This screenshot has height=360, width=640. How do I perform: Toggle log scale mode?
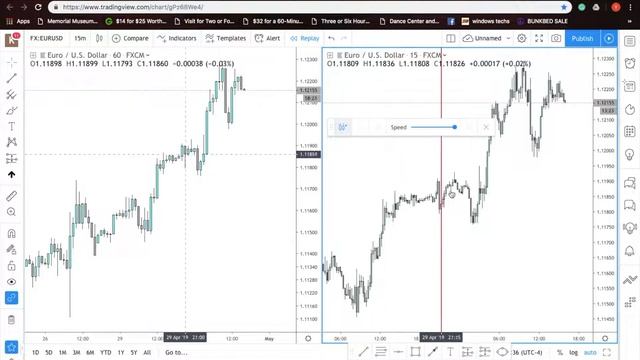(x=573, y=352)
